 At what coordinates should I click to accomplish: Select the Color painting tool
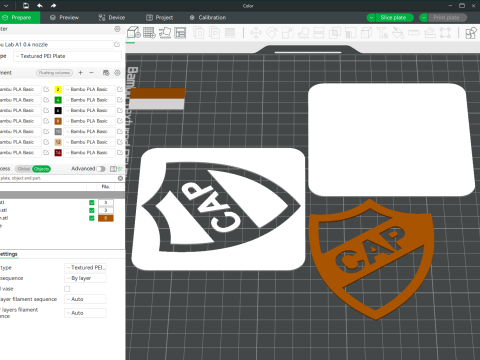[x=398, y=33]
